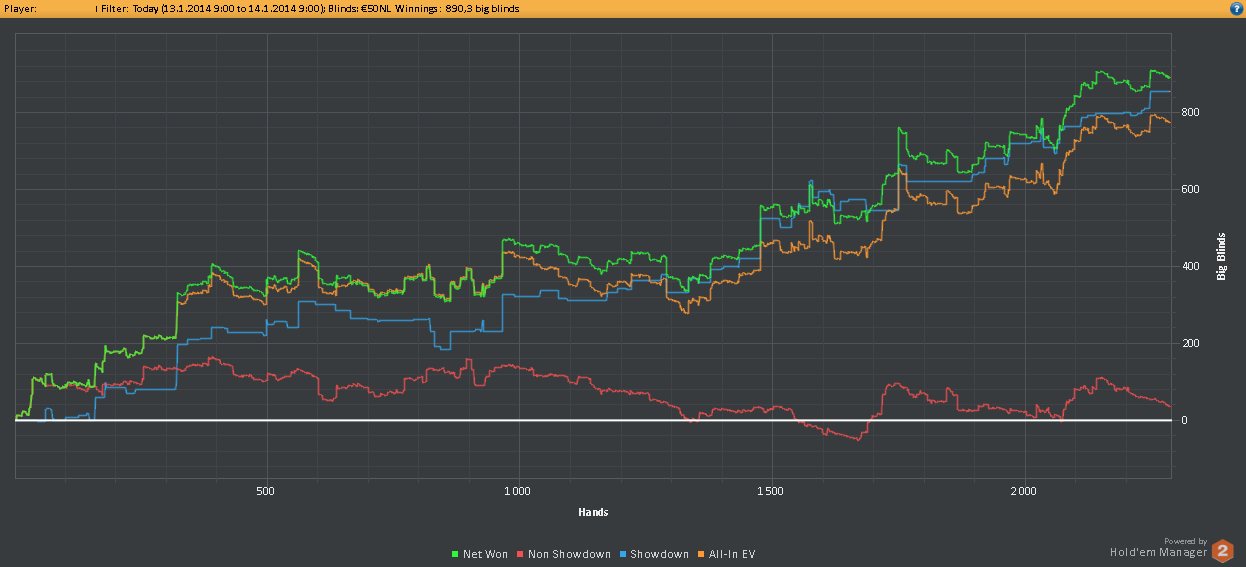The image size is (1246, 567).
Task: Open the Hold'em Manager text link
Action: coord(1158,551)
